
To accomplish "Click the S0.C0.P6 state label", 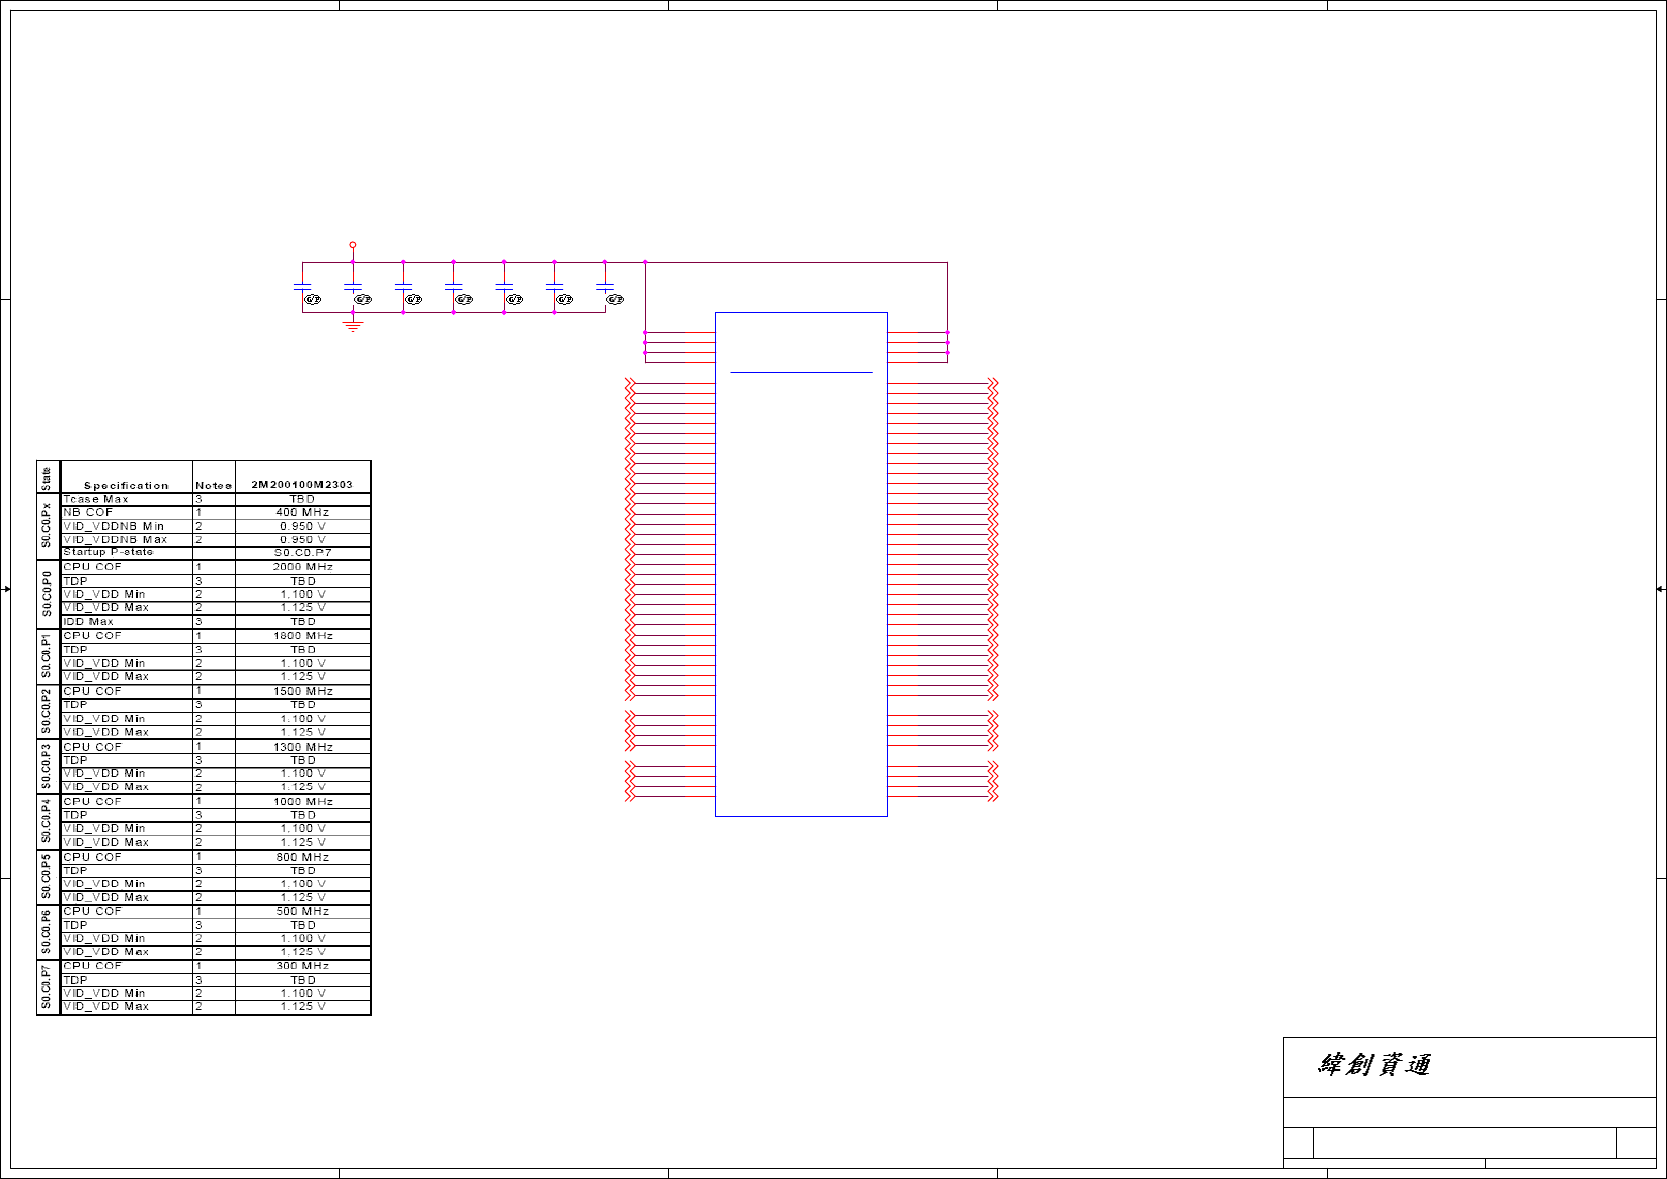I will 47,932.
